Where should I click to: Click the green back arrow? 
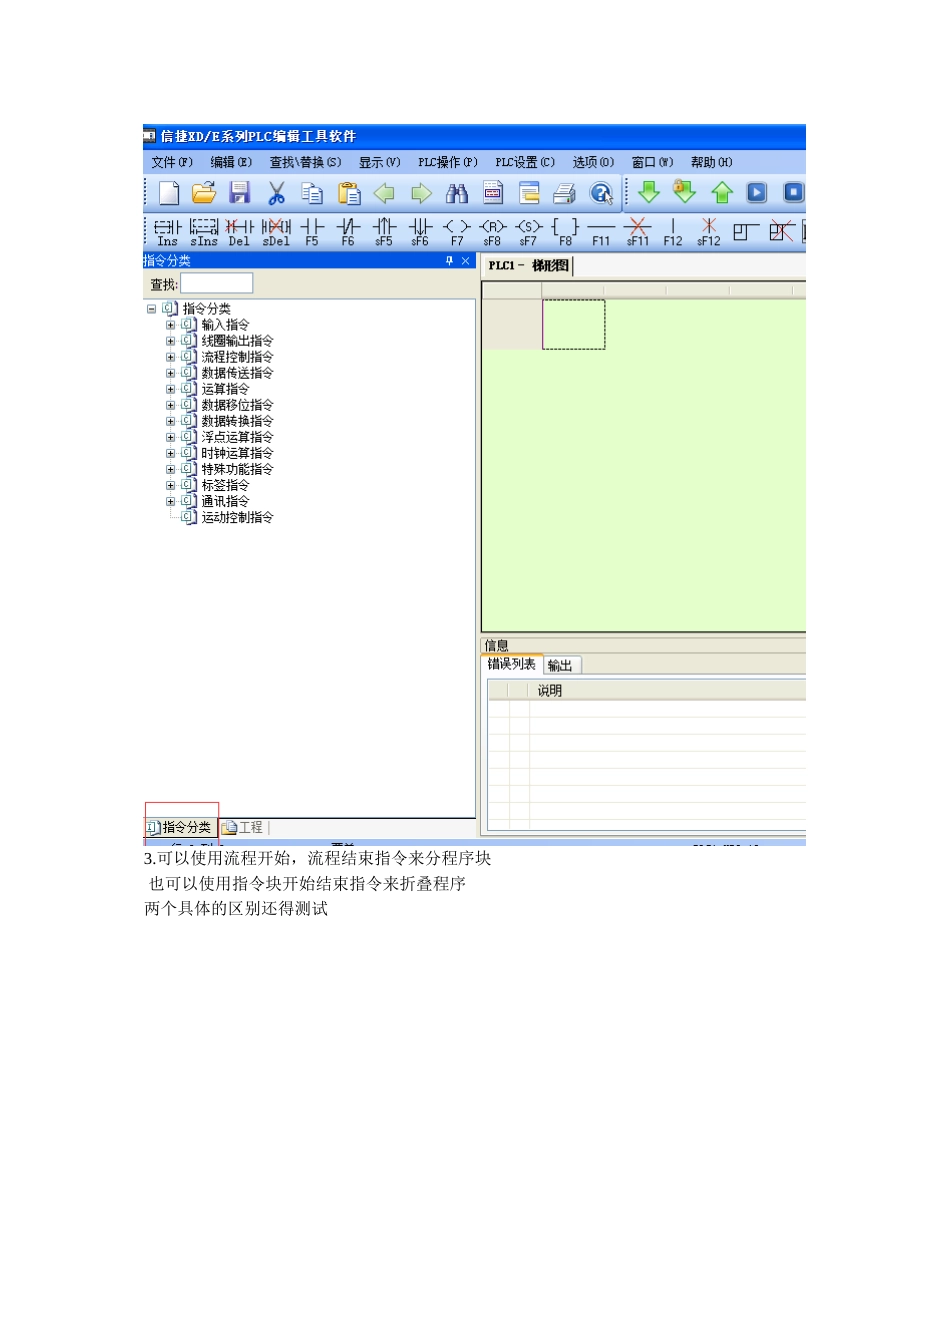[x=384, y=193]
